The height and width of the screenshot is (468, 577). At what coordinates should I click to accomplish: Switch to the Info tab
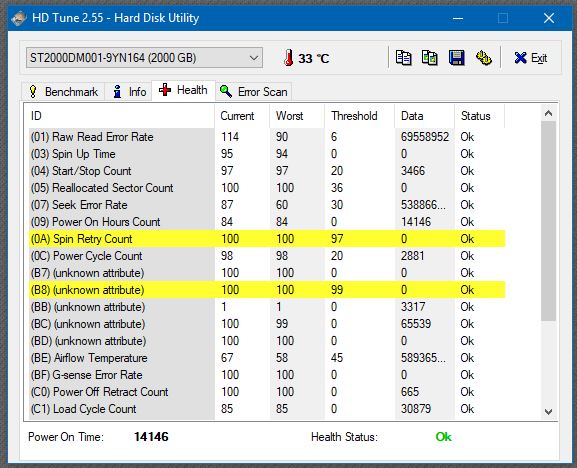tap(129, 92)
